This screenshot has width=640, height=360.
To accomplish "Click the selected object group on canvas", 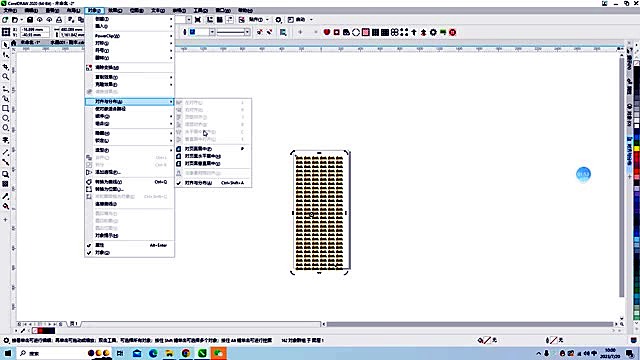I will [319, 213].
